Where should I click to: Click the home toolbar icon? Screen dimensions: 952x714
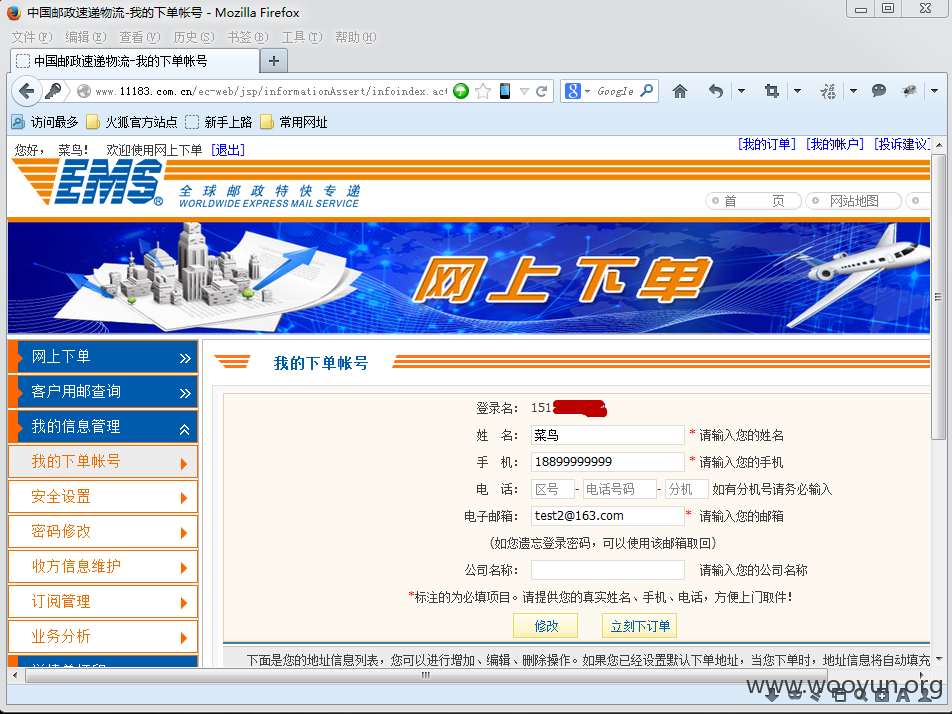click(680, 91)
